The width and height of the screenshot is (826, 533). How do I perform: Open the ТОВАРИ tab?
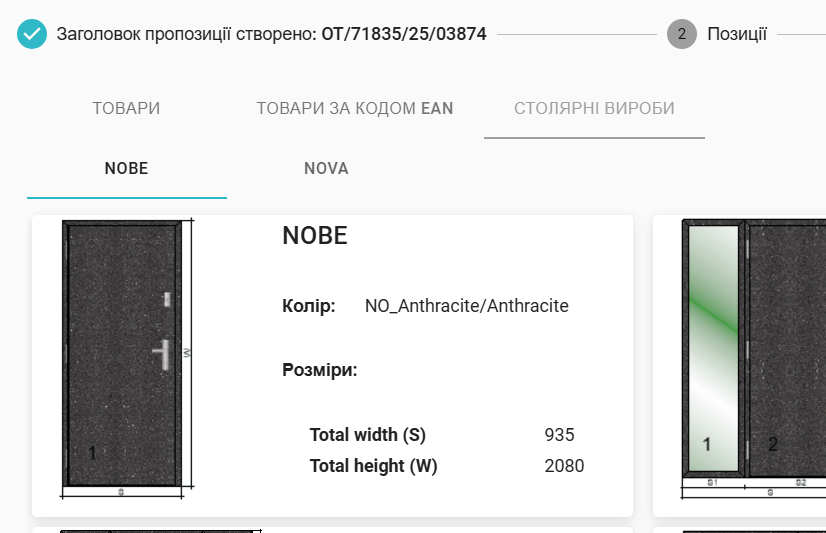click(126, 109)
